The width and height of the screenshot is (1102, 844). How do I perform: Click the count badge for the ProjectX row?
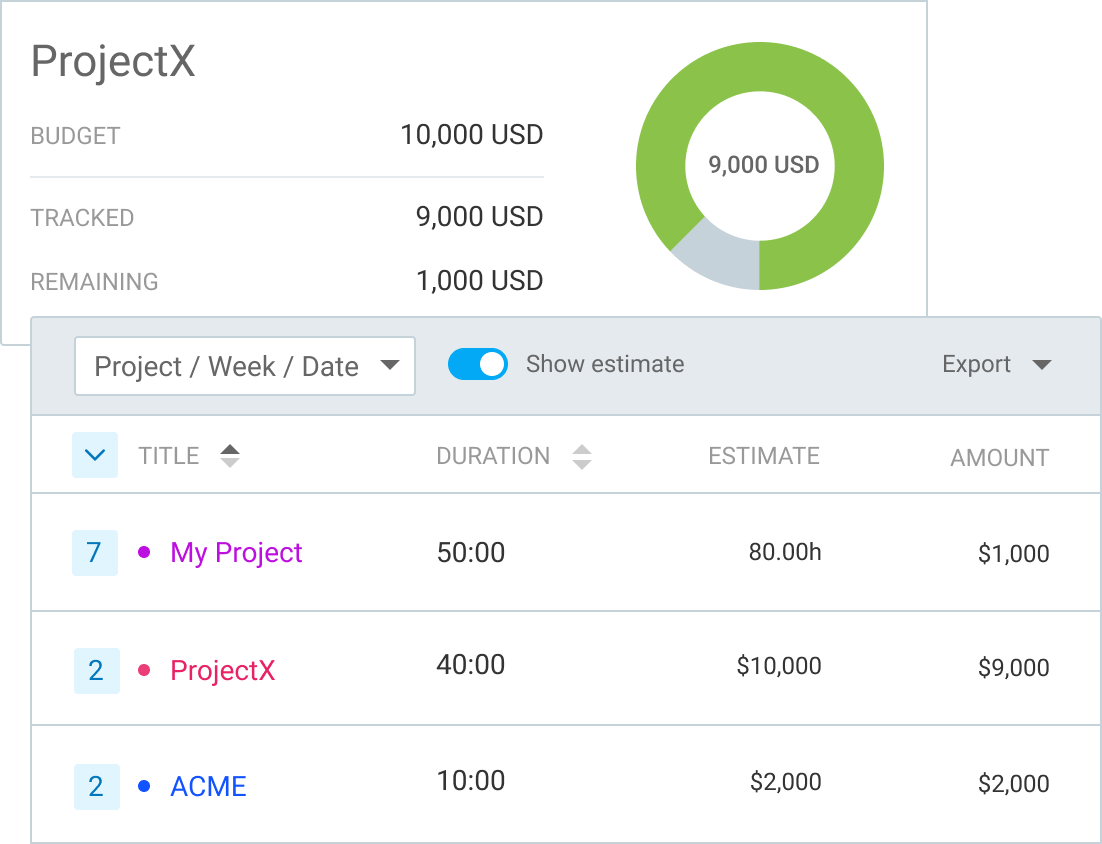click(95, 670)
